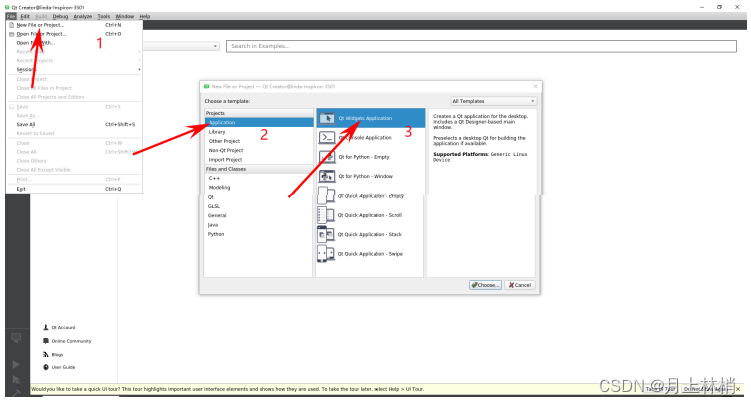Click the Build hammer icon in left sidebar
This screenshot has width=751, height=404.
(16, 393)
